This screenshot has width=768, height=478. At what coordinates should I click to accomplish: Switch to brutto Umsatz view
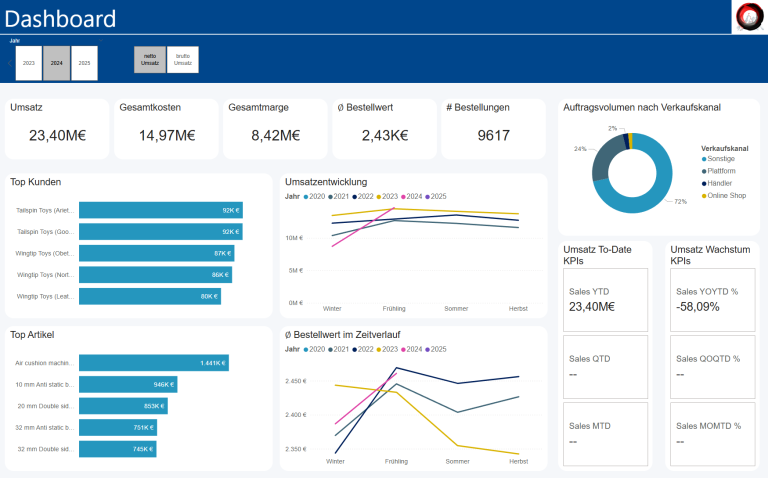point(182,60)
